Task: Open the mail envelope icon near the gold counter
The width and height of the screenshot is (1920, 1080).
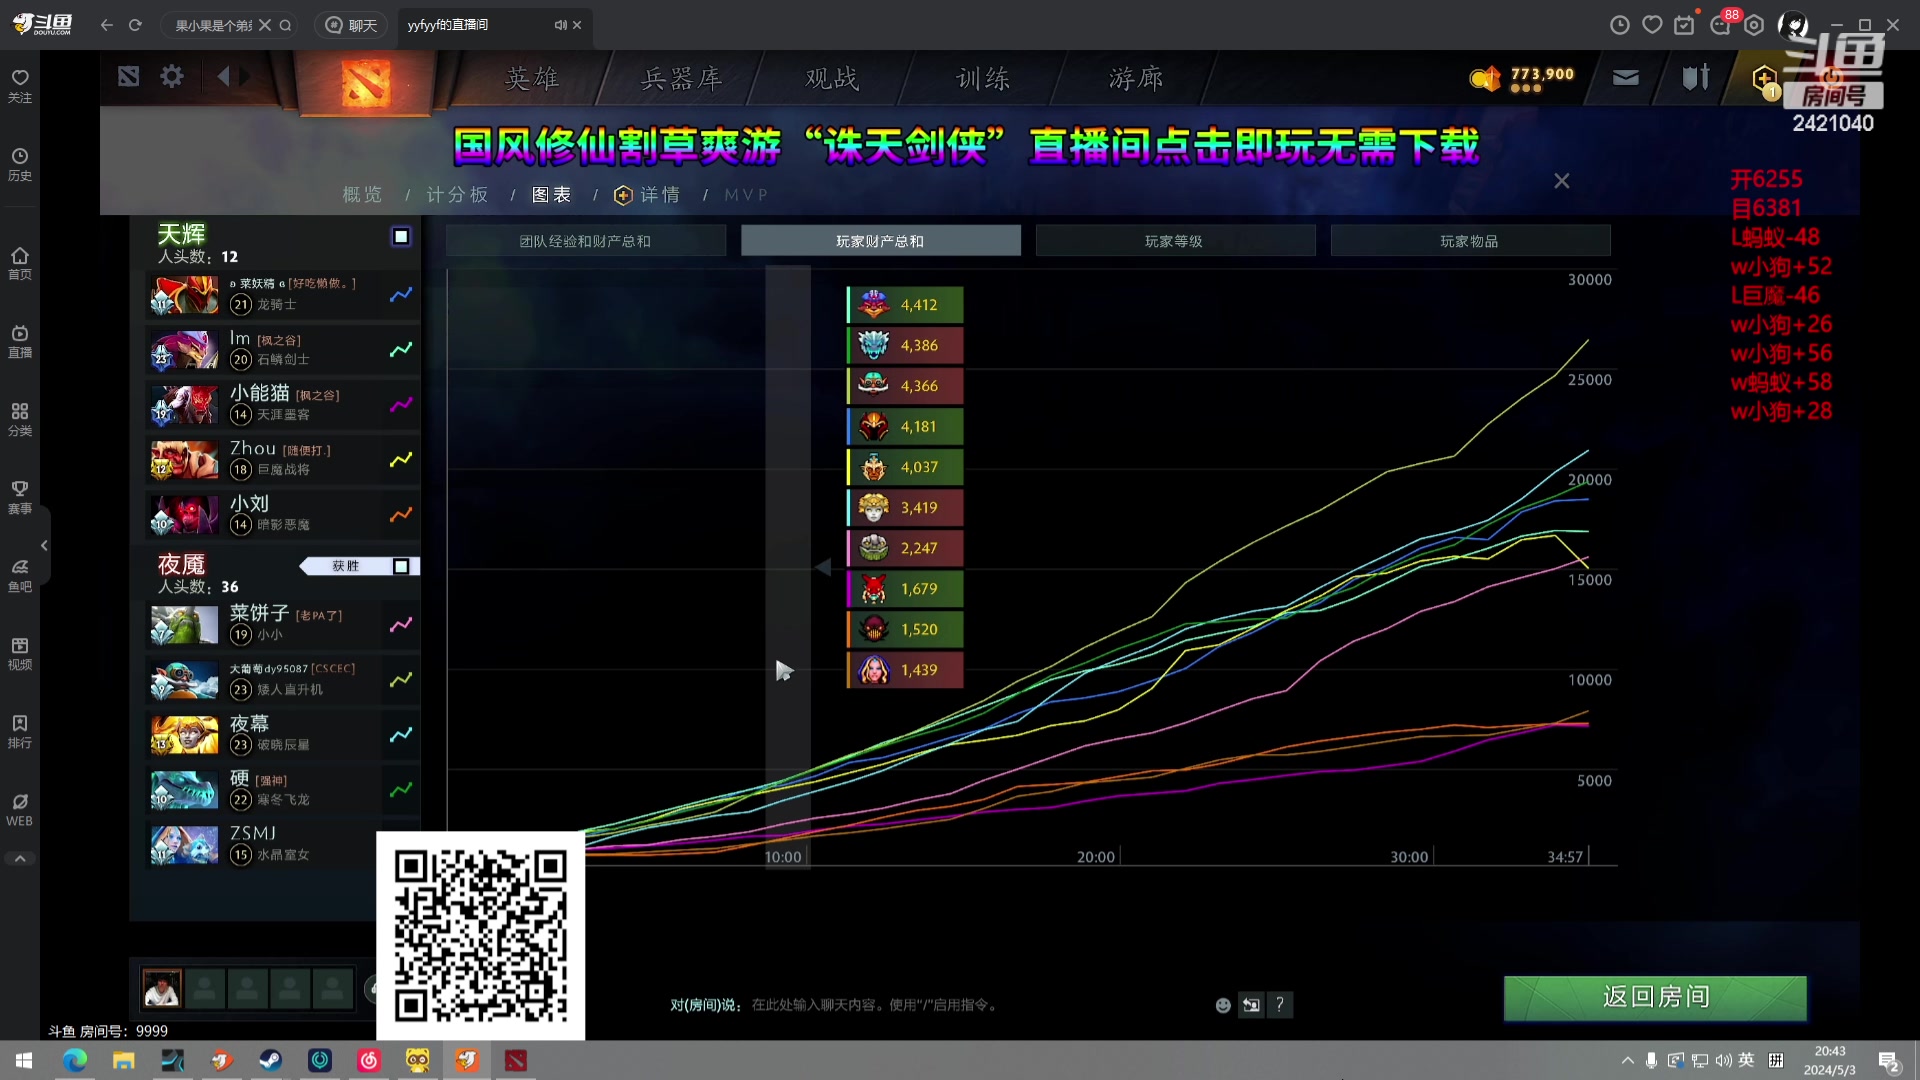Action: tap(1624, 77)
